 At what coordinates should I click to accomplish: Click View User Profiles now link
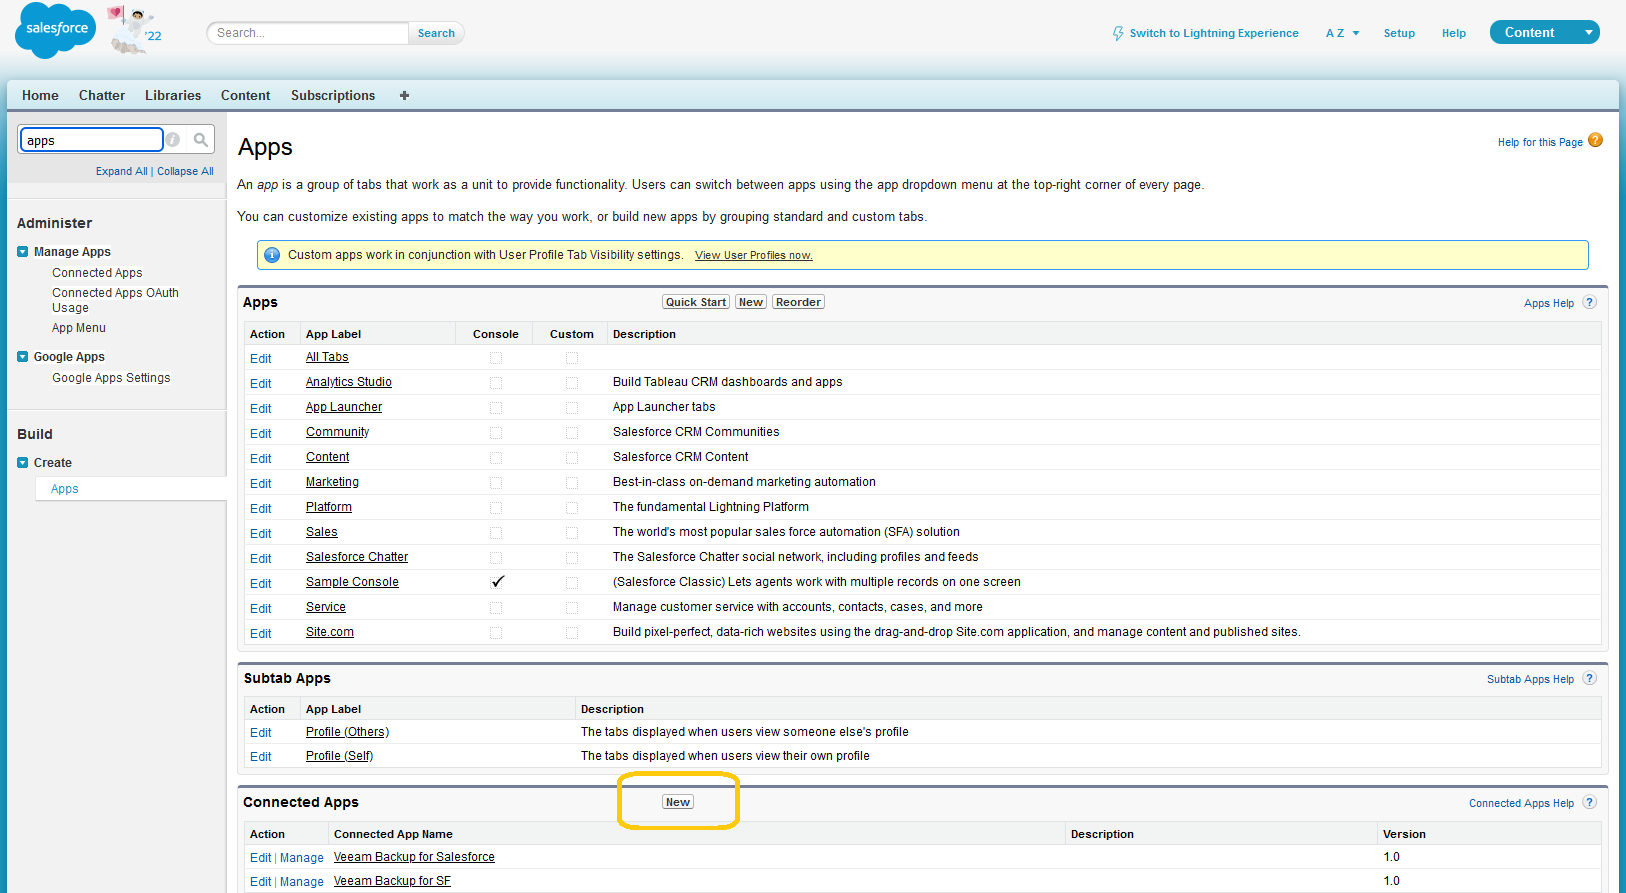click(754, 255)
